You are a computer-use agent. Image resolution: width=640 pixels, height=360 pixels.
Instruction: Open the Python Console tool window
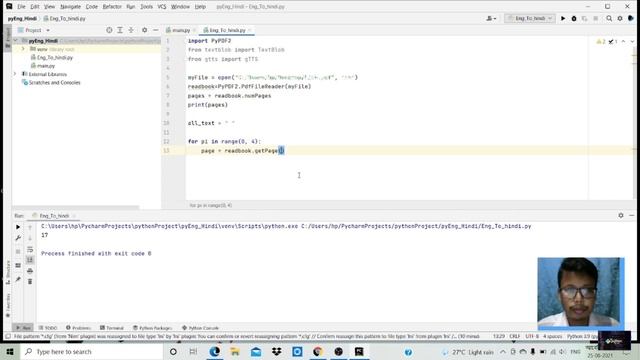200,328
